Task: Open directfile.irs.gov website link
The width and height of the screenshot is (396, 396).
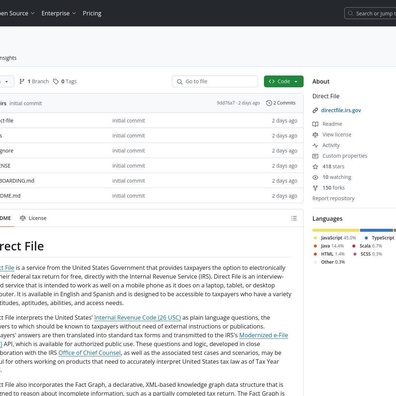Action: pos(341,110)
